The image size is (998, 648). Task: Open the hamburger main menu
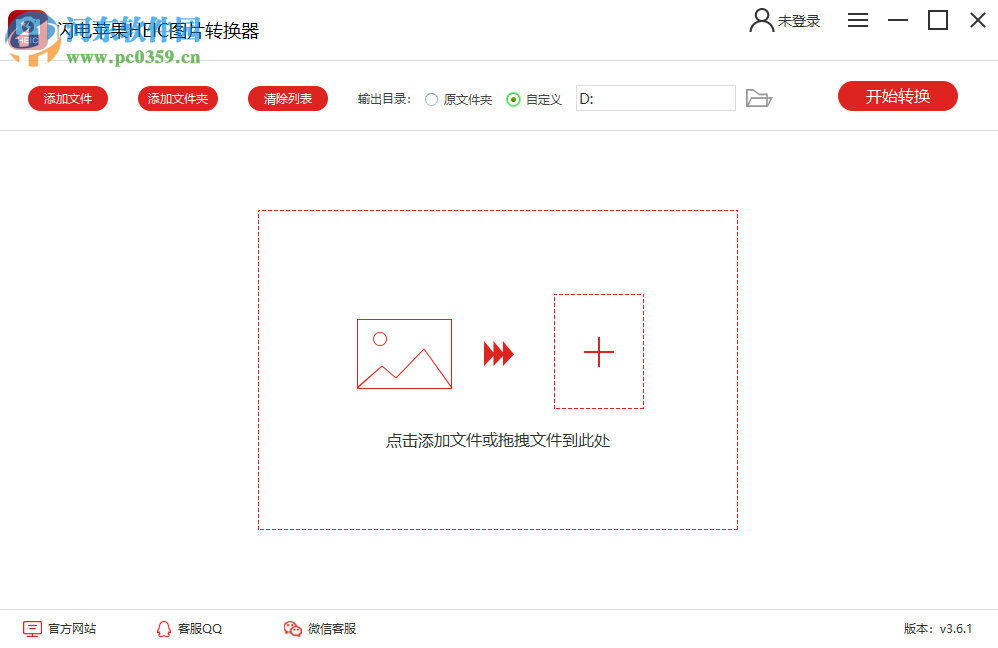pyautogui.click(x=857, y=20)
